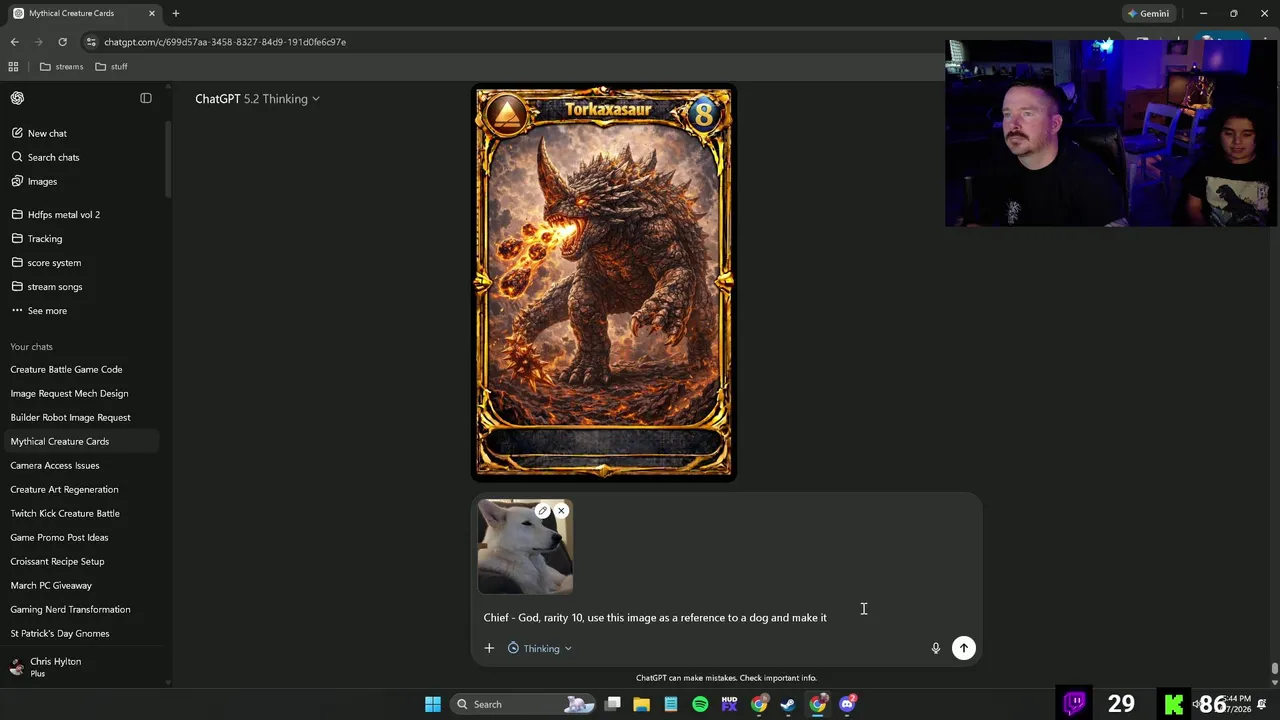Open Image Request Mech Design chat

[x=69, y=393]
